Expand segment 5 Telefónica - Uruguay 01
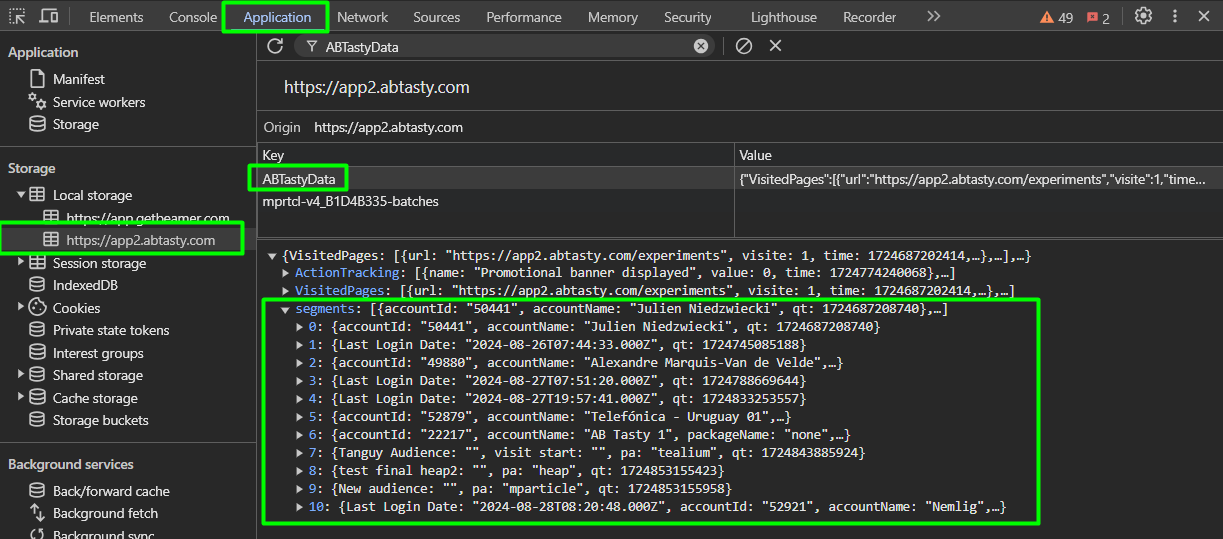 [x=302, y=417]
